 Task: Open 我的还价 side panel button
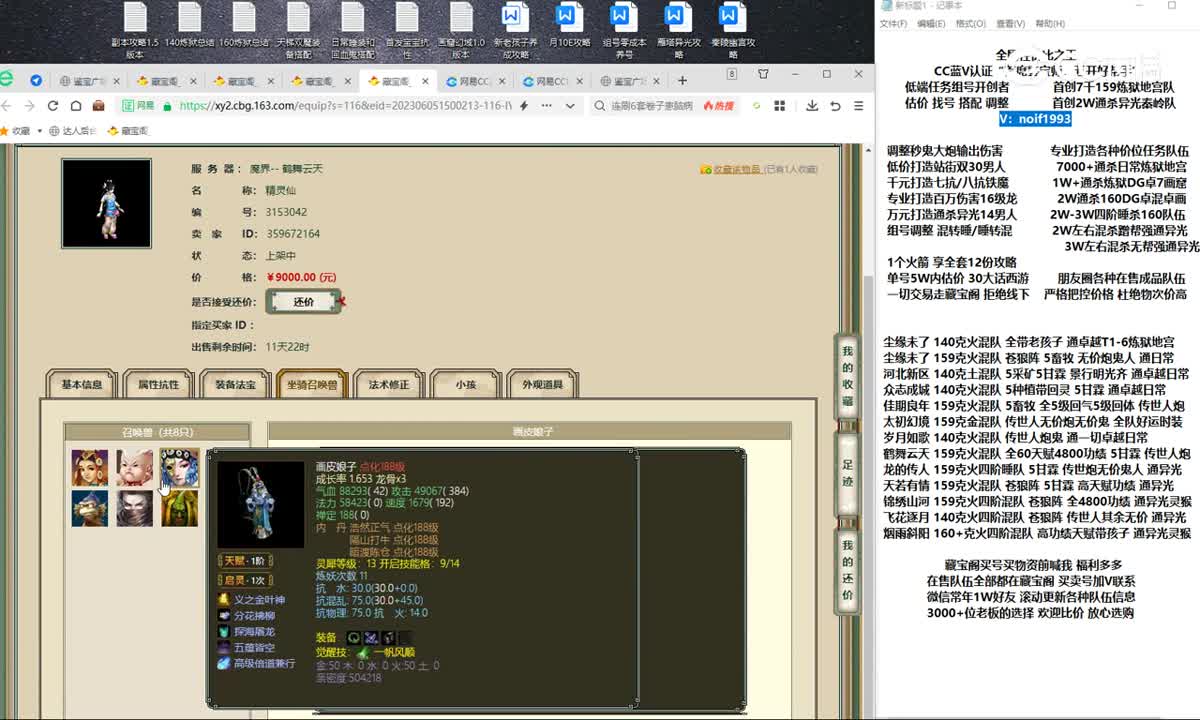click(847, 570)
